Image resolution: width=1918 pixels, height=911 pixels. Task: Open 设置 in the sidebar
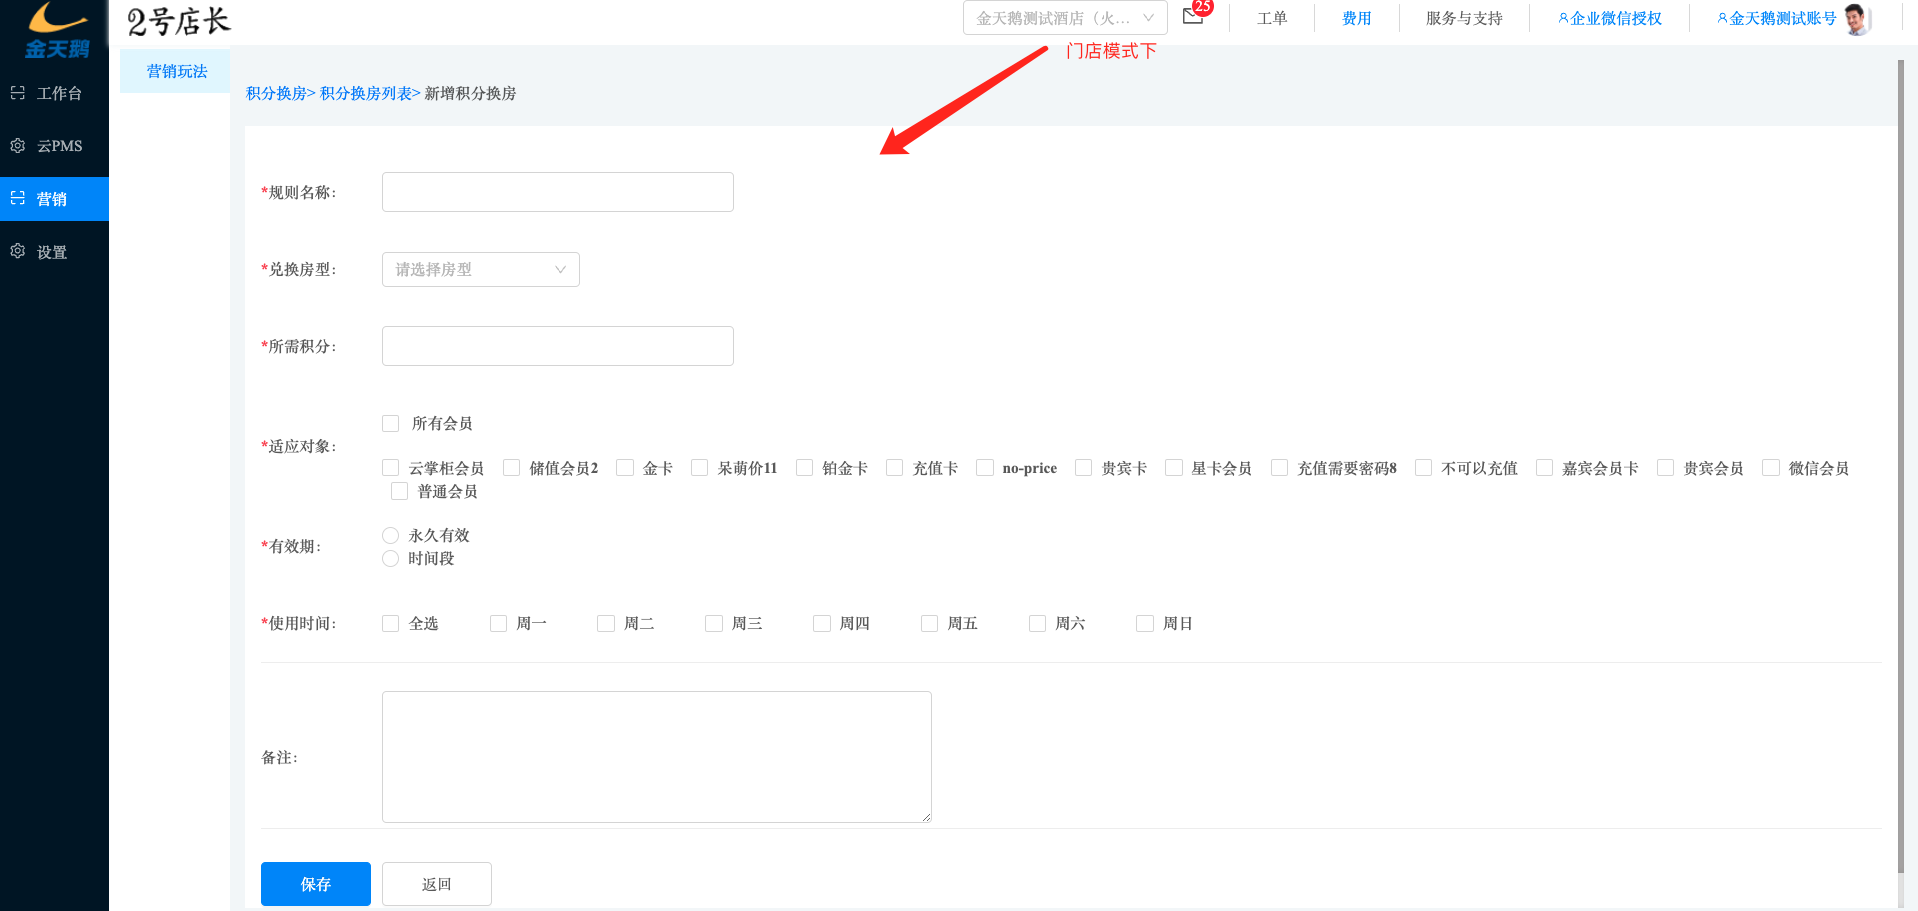coord(54,252)
